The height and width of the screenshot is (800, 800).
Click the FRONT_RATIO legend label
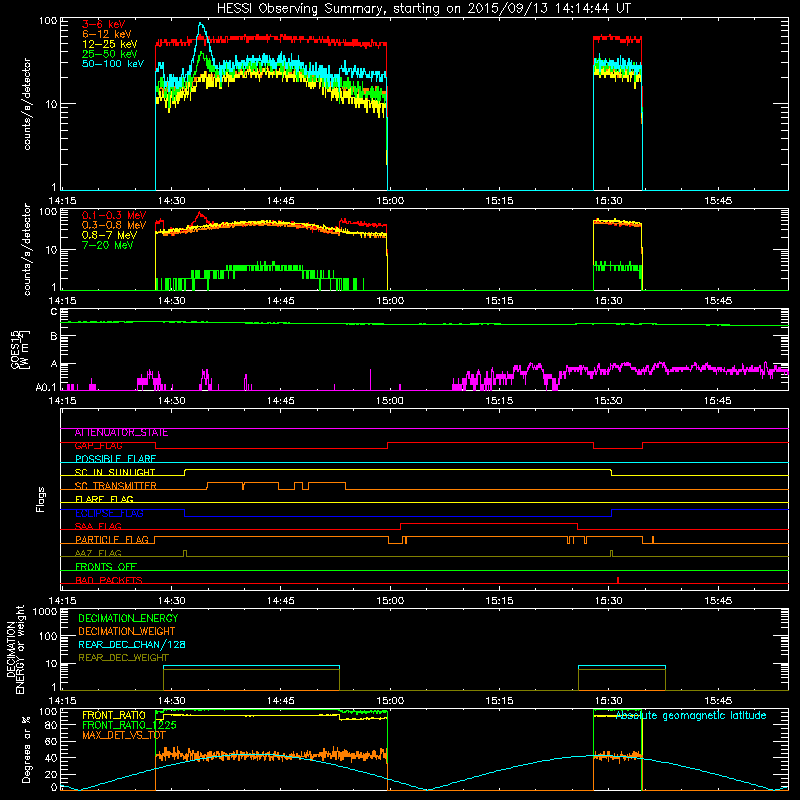tap(114, 716)
